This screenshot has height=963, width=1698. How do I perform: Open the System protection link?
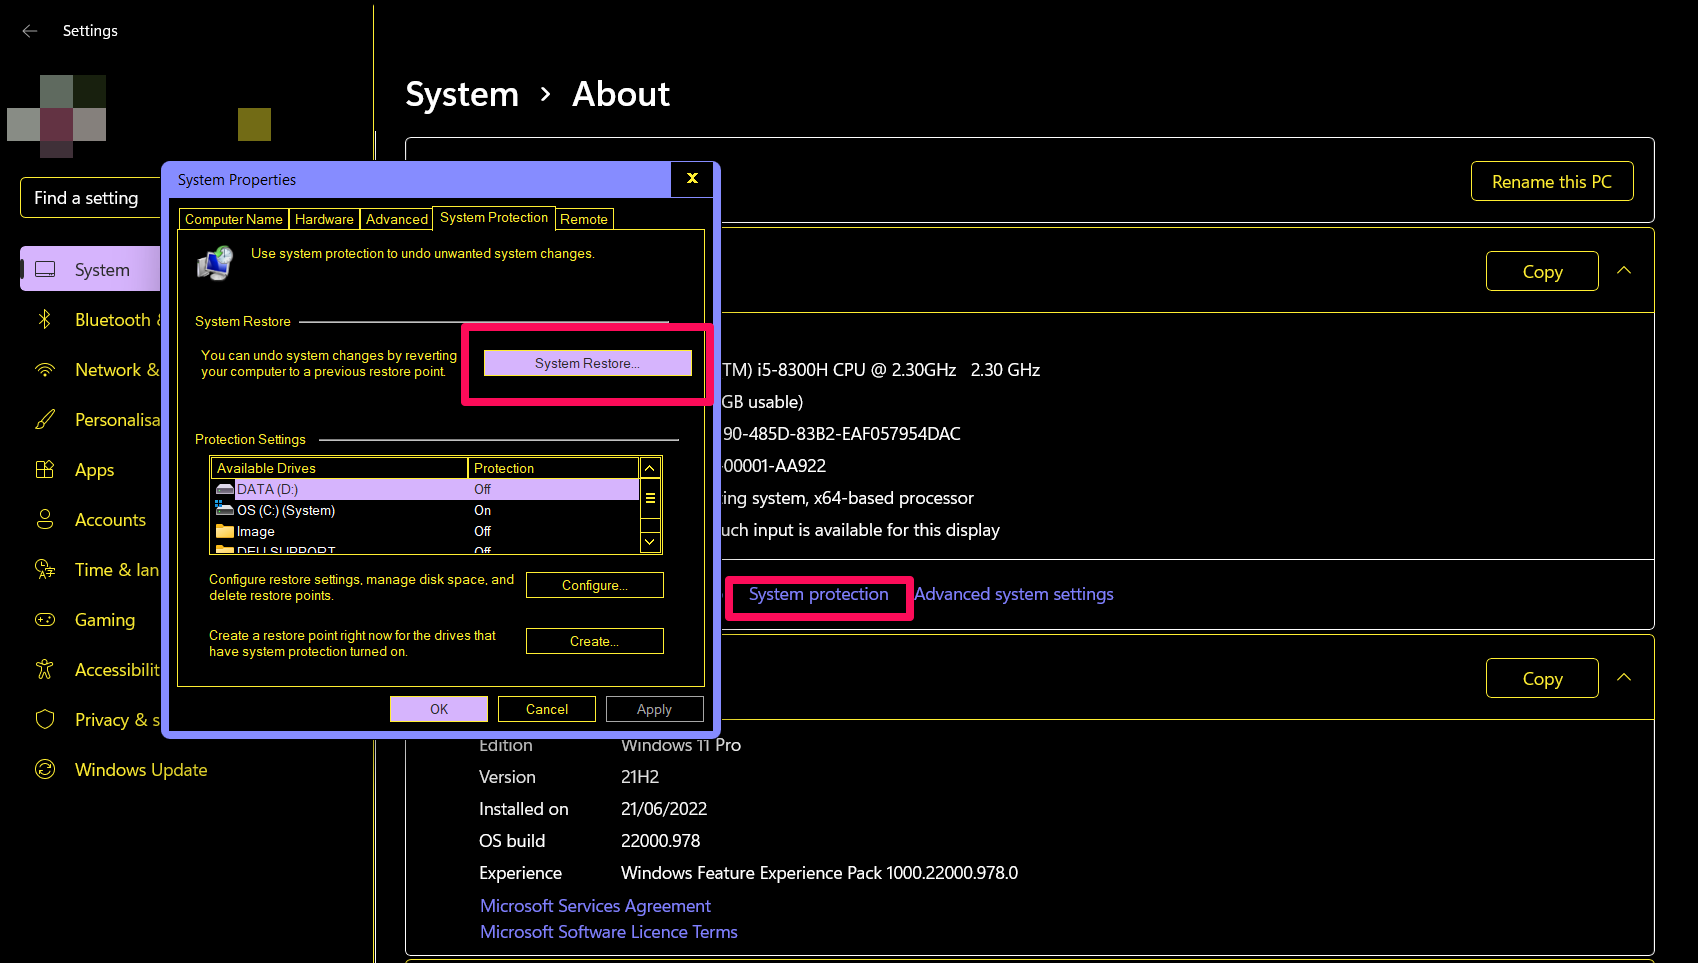[x=818, y=594]
